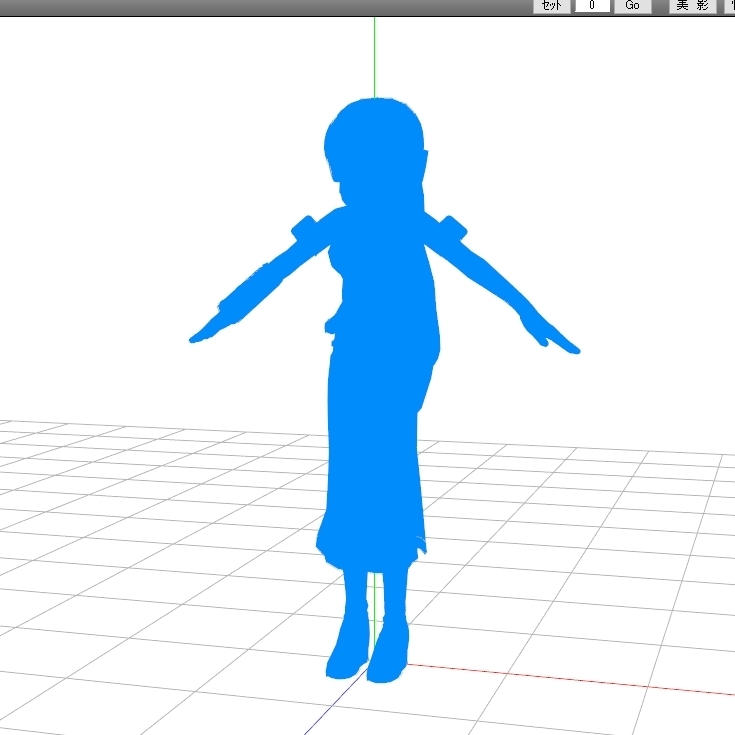
Task: Click the セット button
Action: tap(551, 6)
